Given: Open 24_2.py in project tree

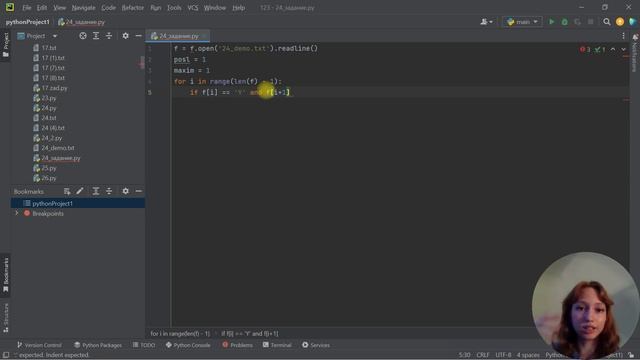Looking at the screenshot, I should pos(51,138).
